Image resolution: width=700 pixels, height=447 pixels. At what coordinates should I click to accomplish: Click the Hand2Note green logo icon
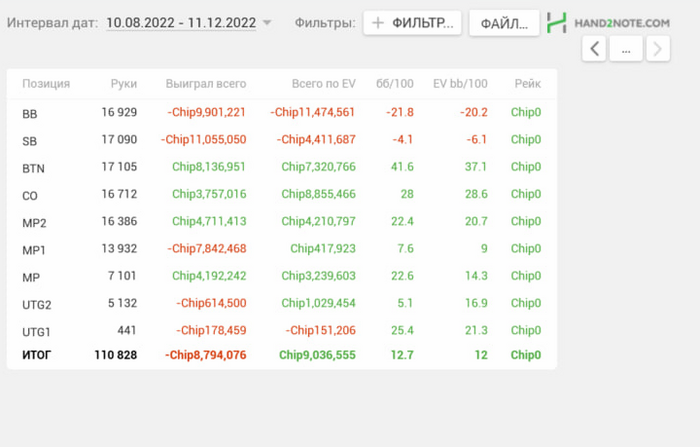(x=557, y=23)
